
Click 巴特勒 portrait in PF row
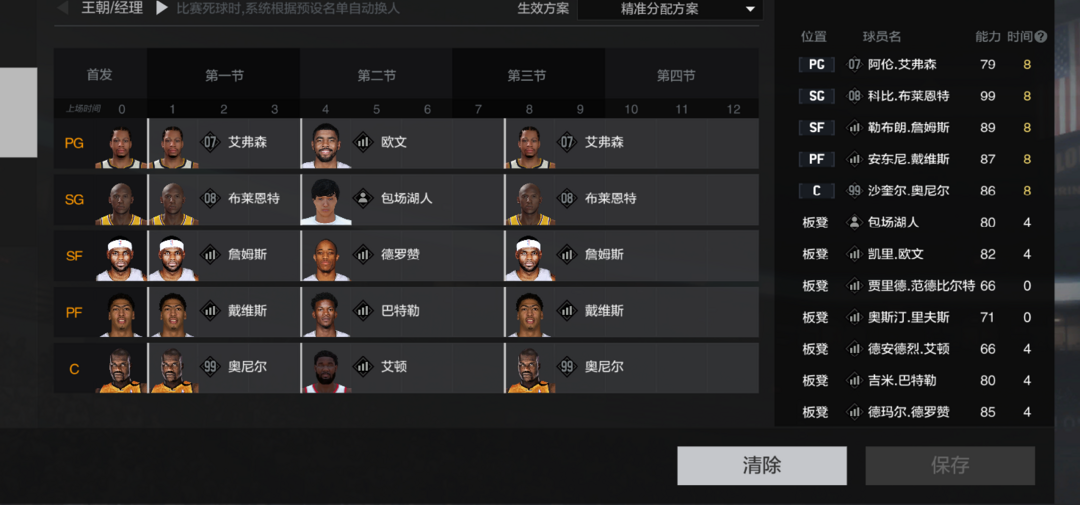pos(326,313)
